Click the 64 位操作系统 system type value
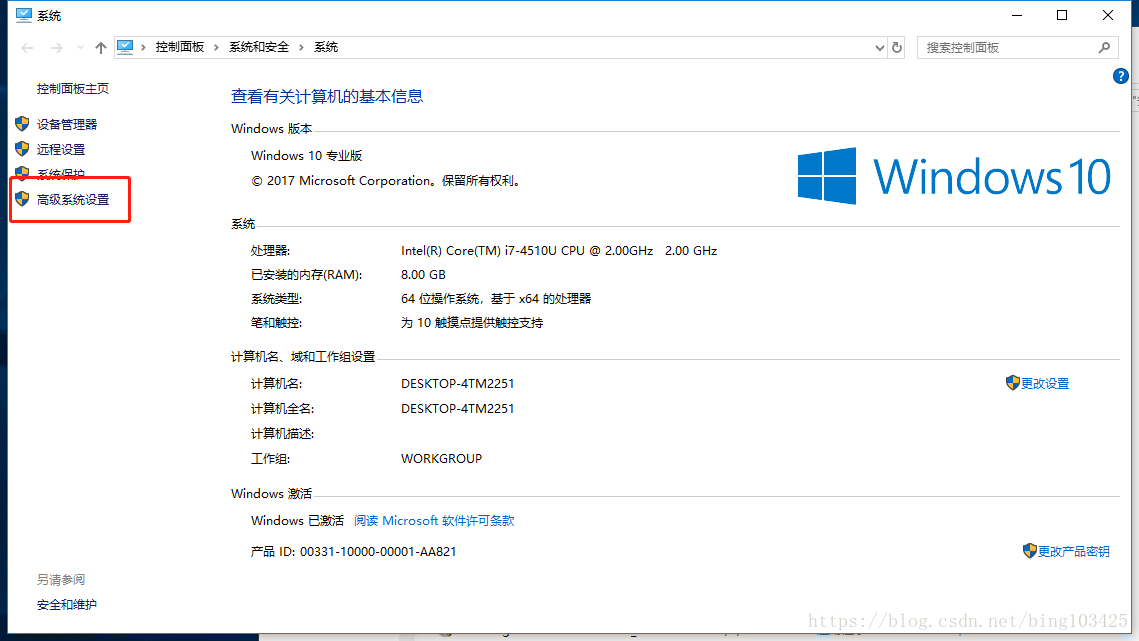The height and width of the screenshot is (641, 1139). click(x=495, y=299)
